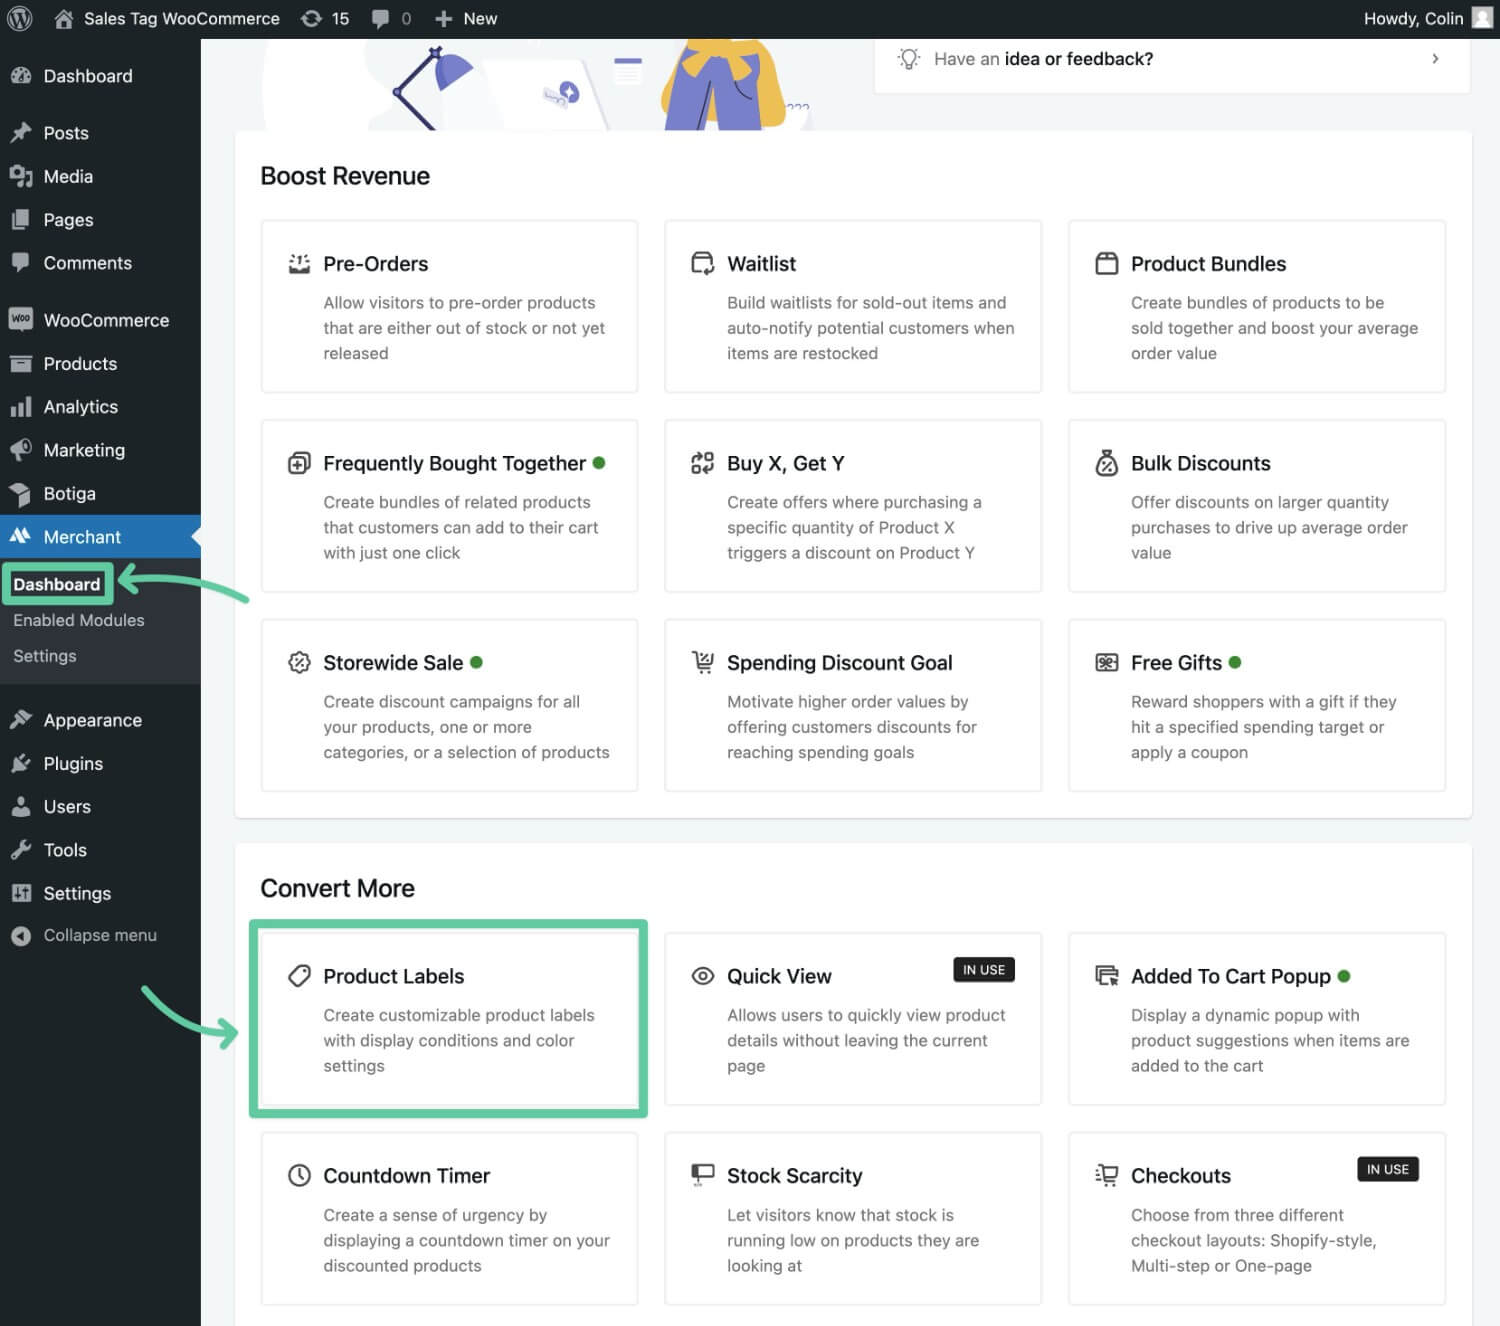Click the Buy X, Get Y icon
This screenshot has width=1500, height=1326.
(x=703, y=463)
